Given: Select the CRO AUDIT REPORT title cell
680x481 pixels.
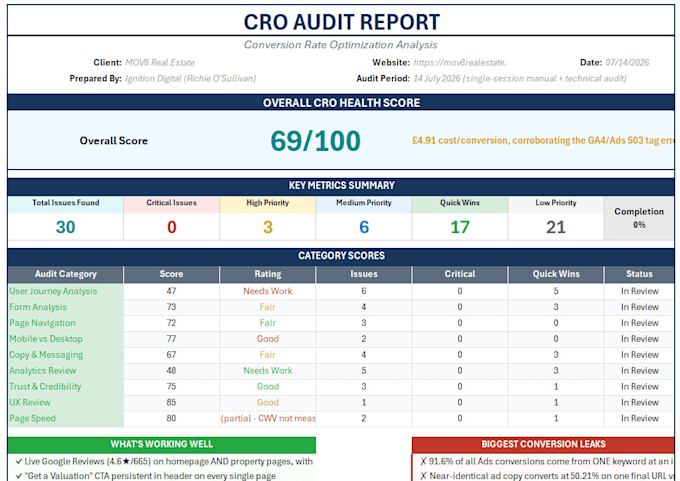Looking at the screenshot, I should (341, 21).
